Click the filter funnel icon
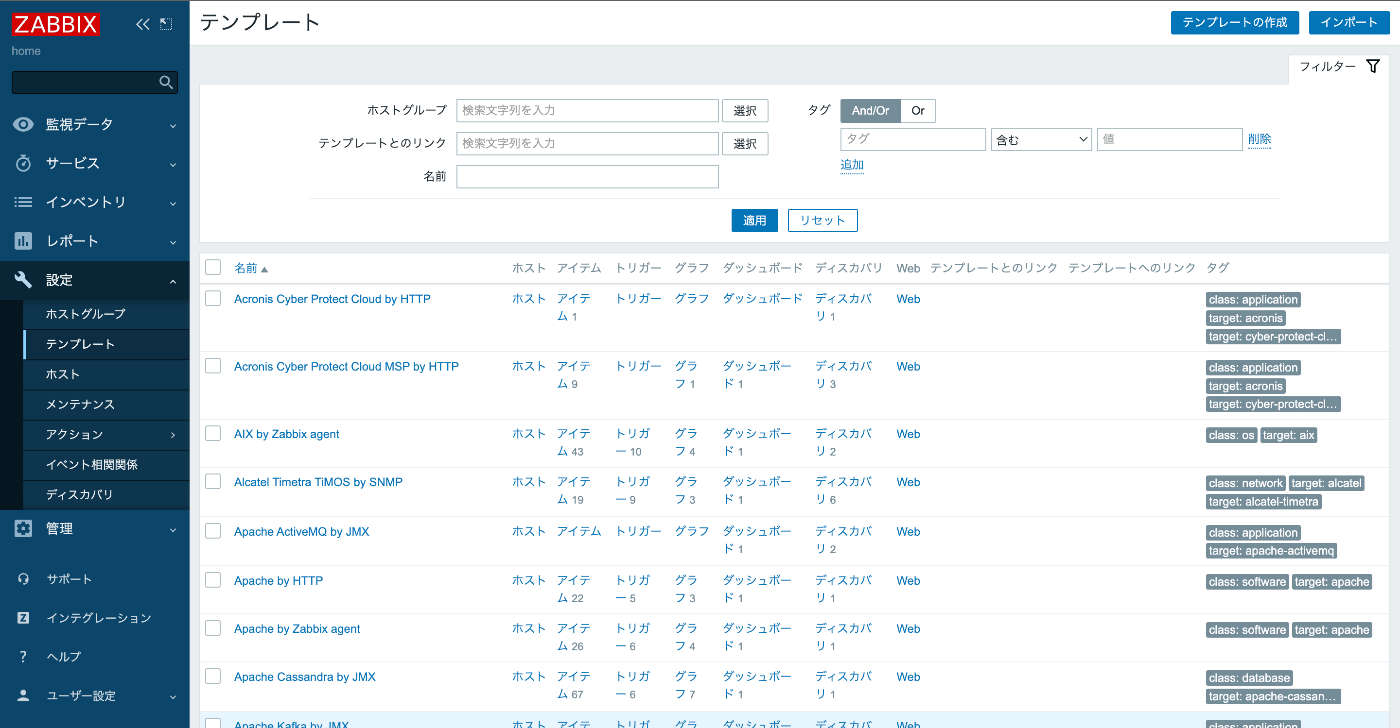The height and width of the screenshot is (728, 1400). pos(1373,66)
